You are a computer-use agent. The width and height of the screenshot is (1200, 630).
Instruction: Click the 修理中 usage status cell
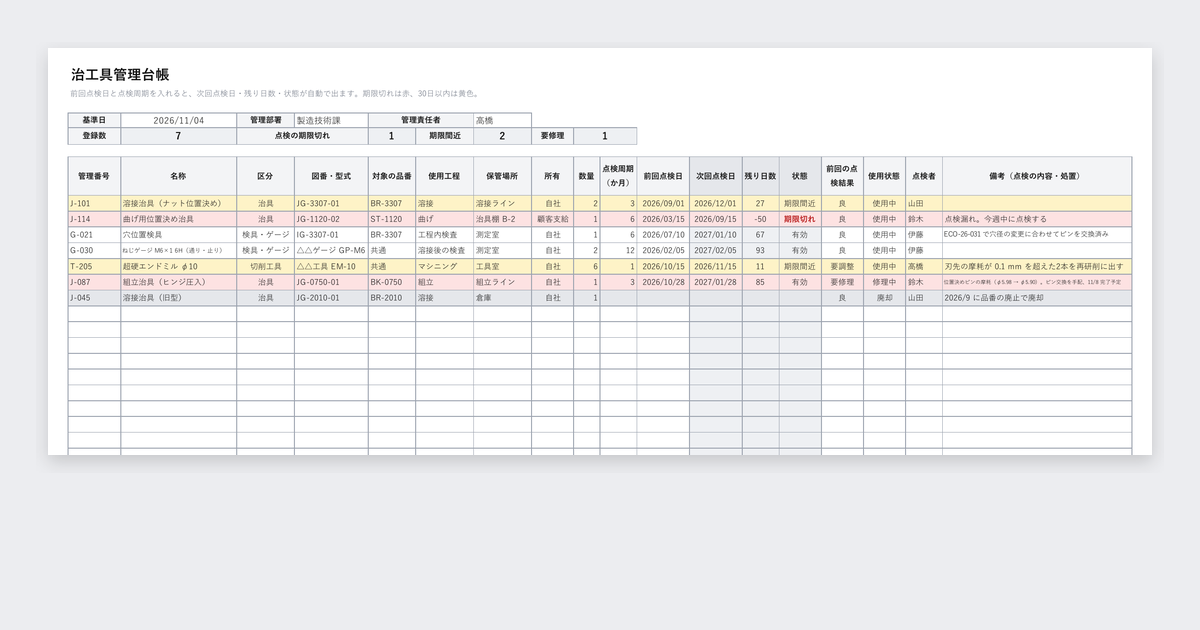tap(884, 282)
